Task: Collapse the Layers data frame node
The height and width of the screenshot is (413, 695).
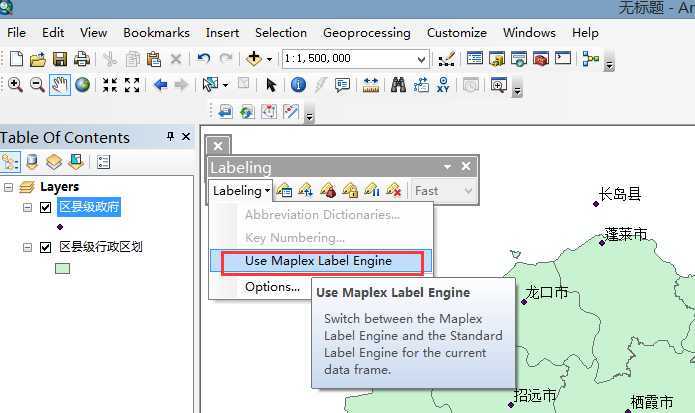Action: coord(8,187)
